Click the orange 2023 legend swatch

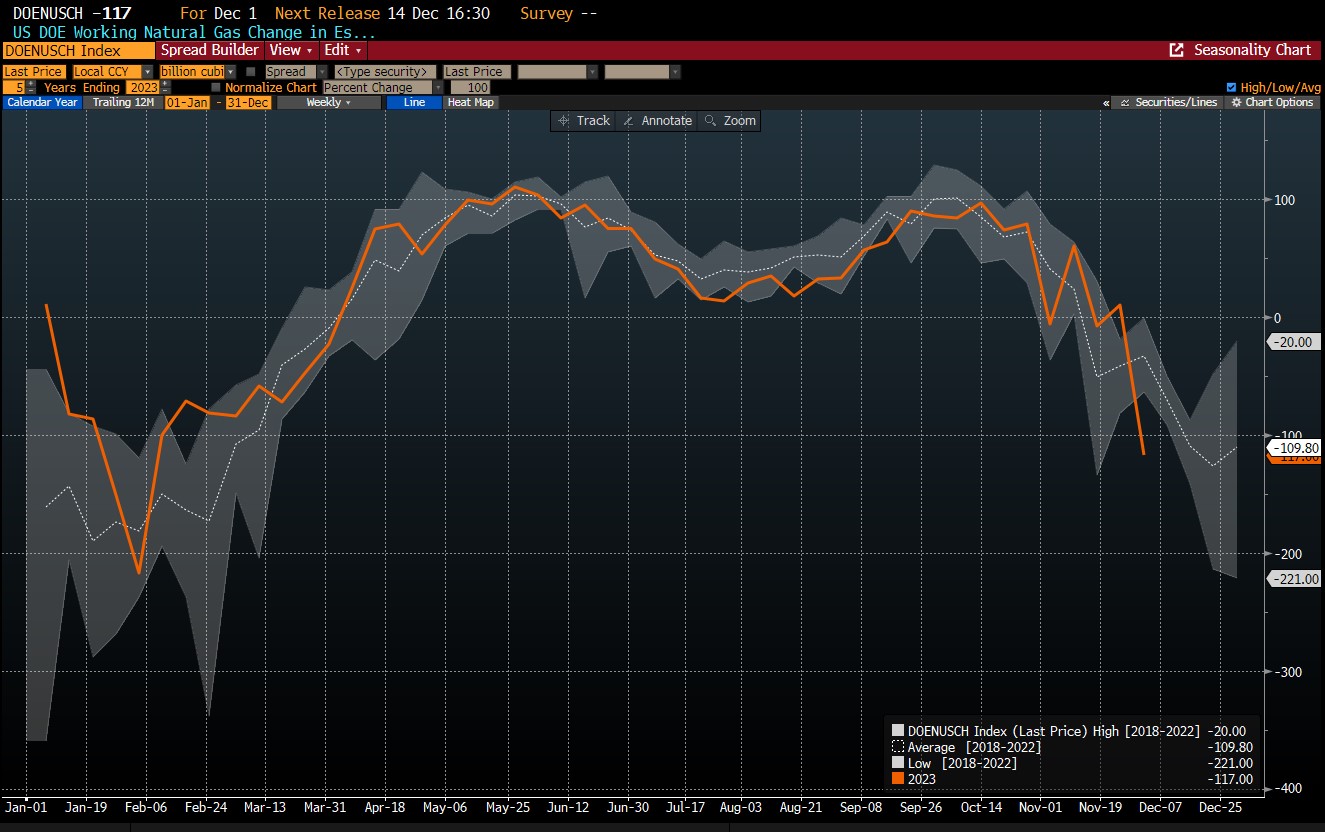click(897, 779)
